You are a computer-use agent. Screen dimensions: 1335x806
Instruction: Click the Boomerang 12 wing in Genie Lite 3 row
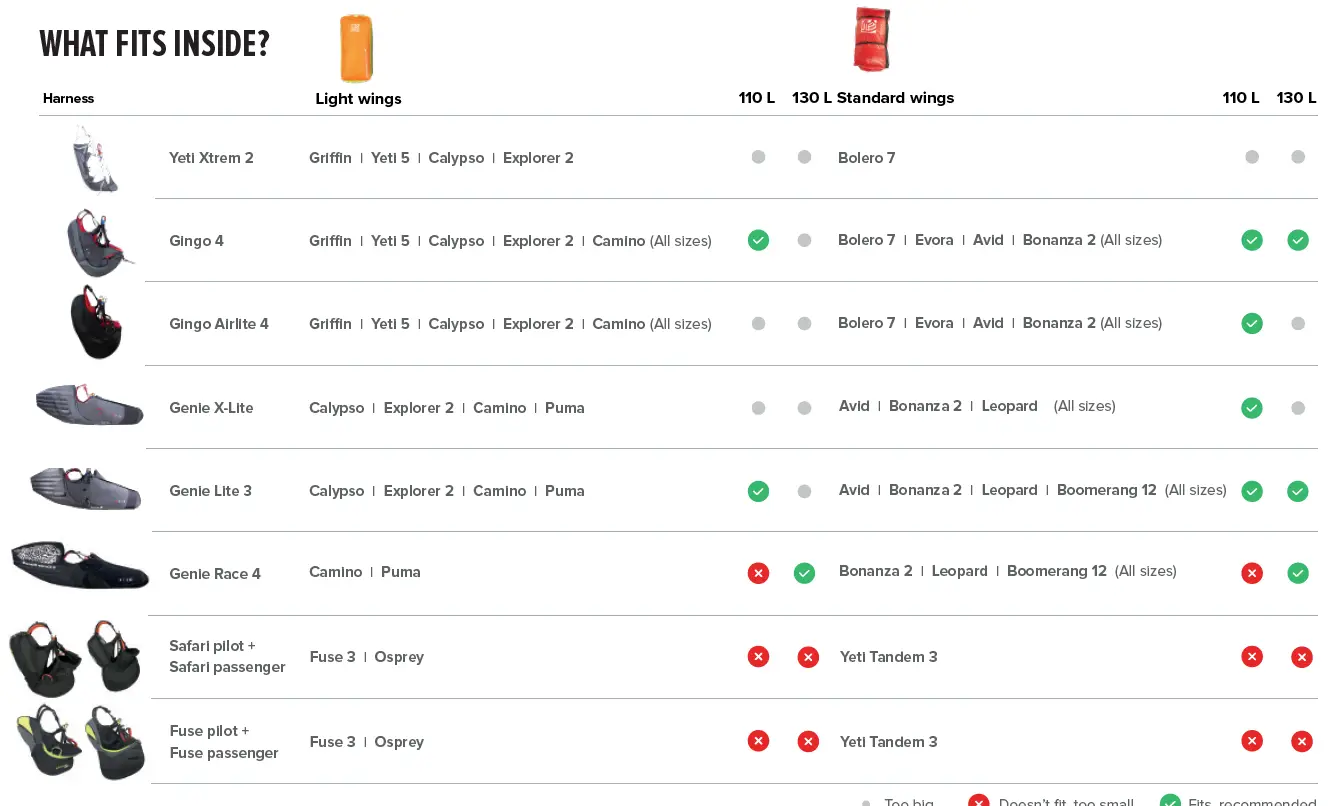pyautogui.click(x=1106, y=490)
